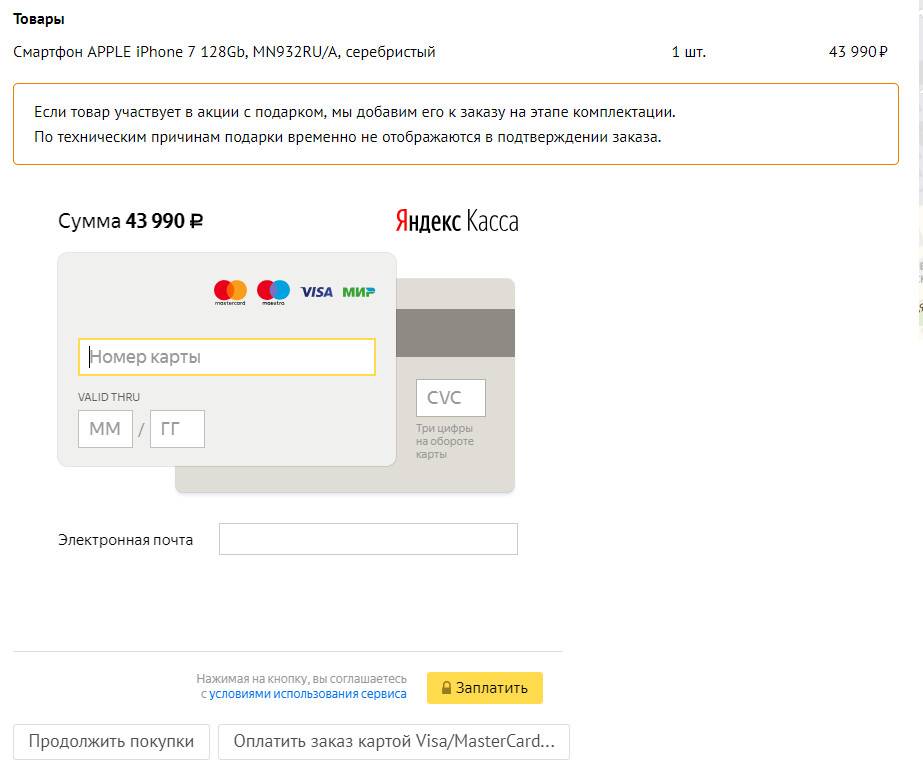The width and height of the screenshot is (923, 775).
Task: Click the Visa logo on the card
Action: click(x=316, y=292)
